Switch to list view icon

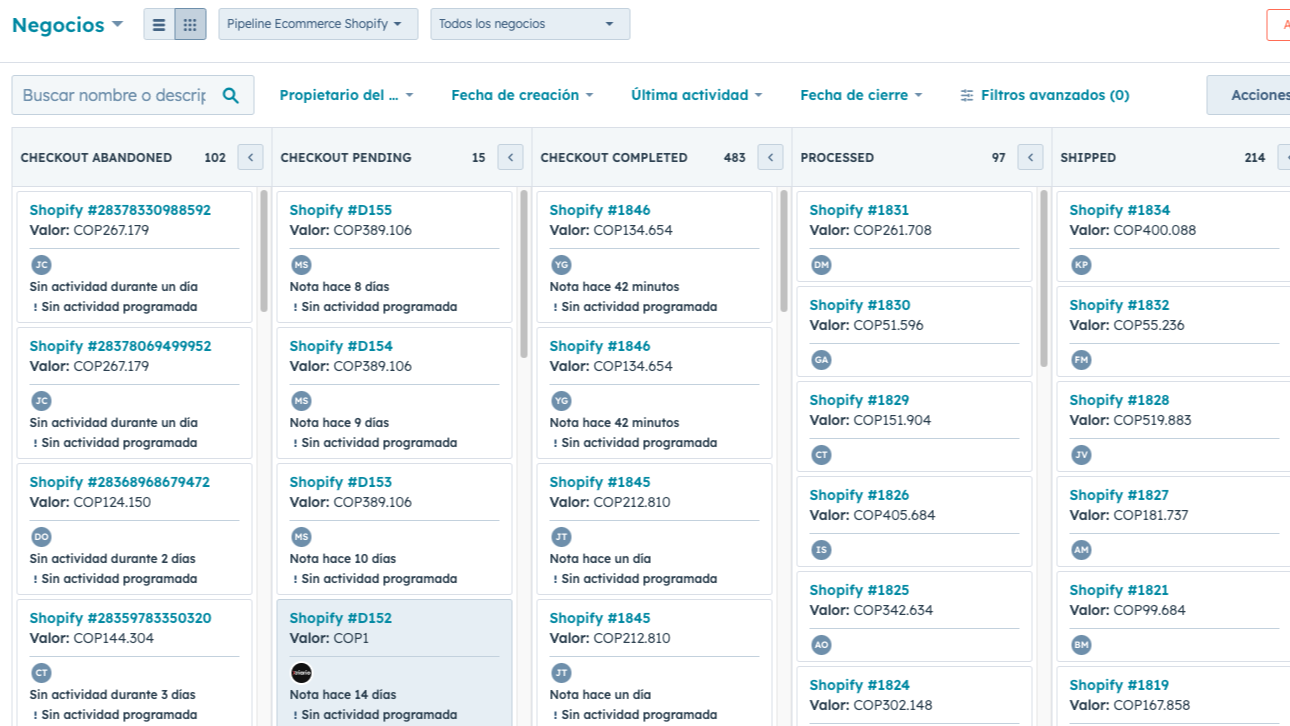(x=159, y=24)
